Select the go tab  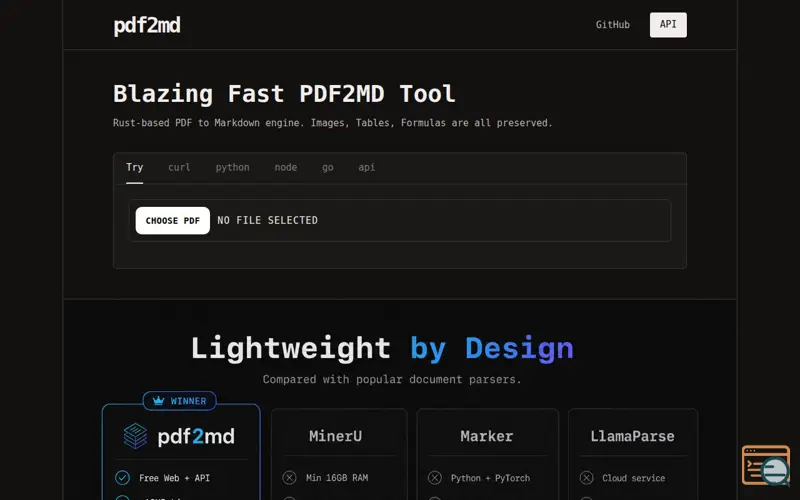[x=328, y=167]
